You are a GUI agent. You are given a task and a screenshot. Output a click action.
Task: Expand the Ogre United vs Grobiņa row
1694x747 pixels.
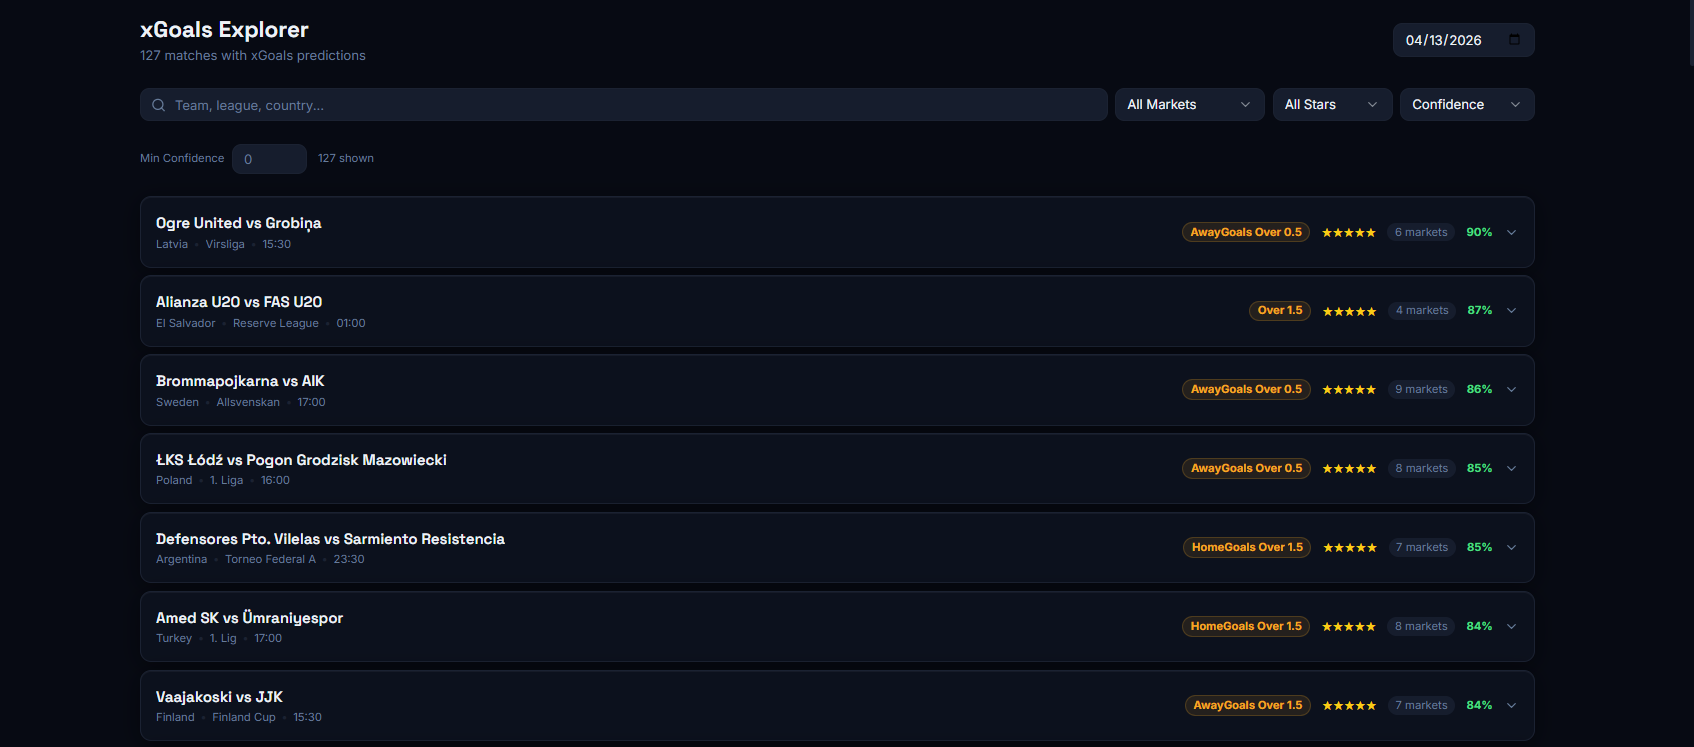(x=1511, y=233)
